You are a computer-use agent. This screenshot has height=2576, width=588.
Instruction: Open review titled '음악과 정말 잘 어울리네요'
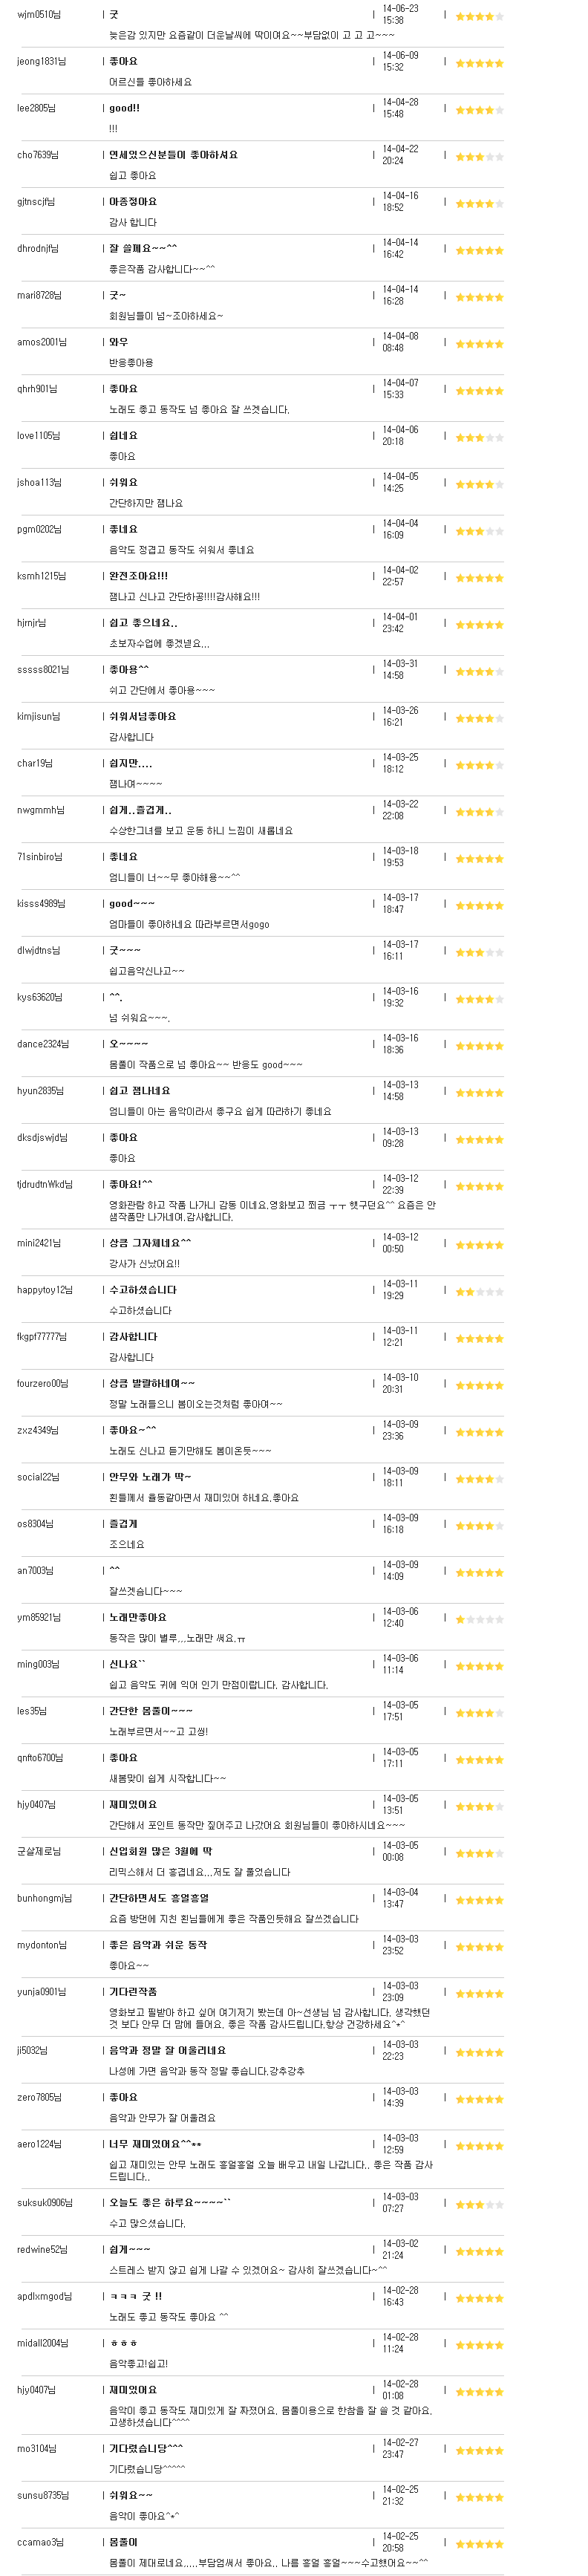pyautogui.click(x=167, y=2050)
